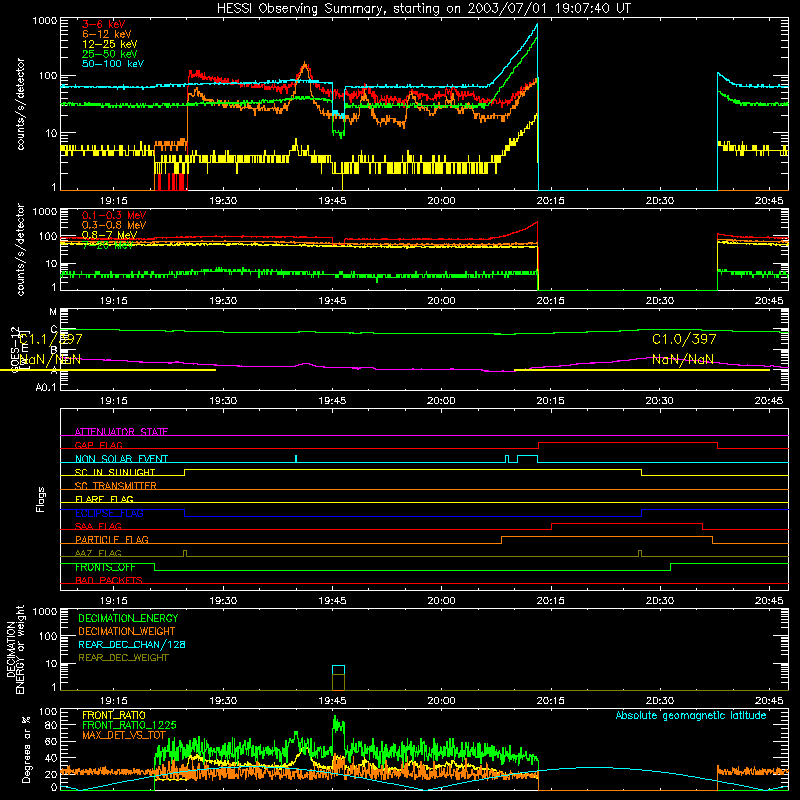Select the SC_IN_SUNLIGHT flag label

coord(115,472)
